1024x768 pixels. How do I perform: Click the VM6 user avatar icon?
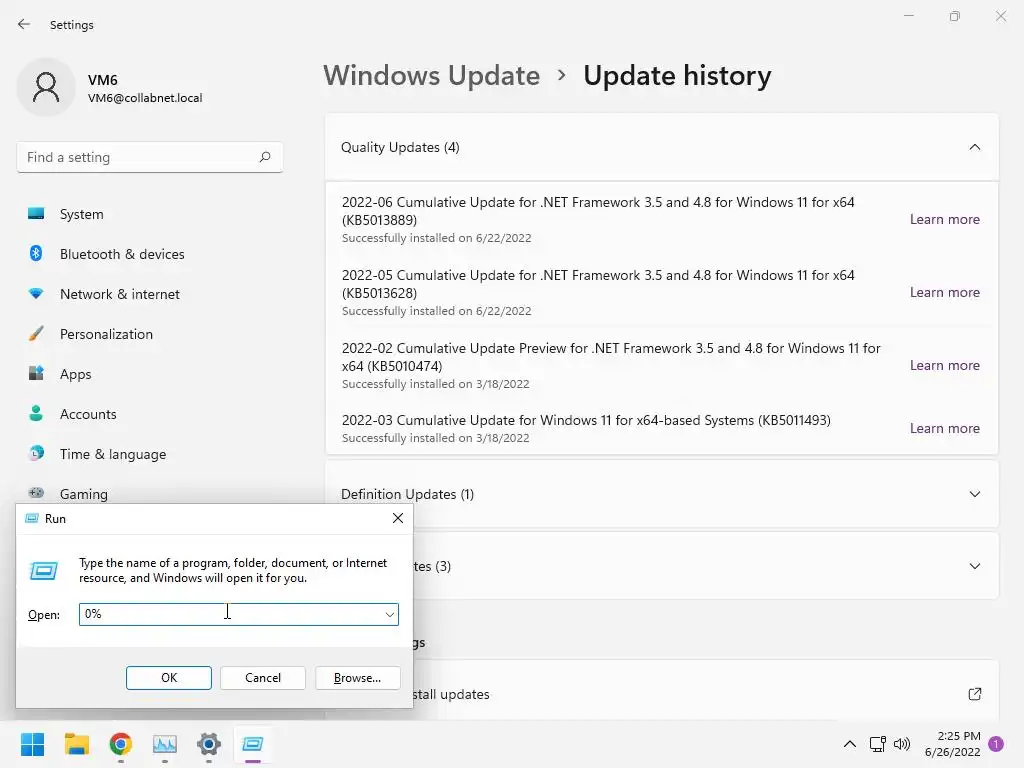[x=46, y=87]
